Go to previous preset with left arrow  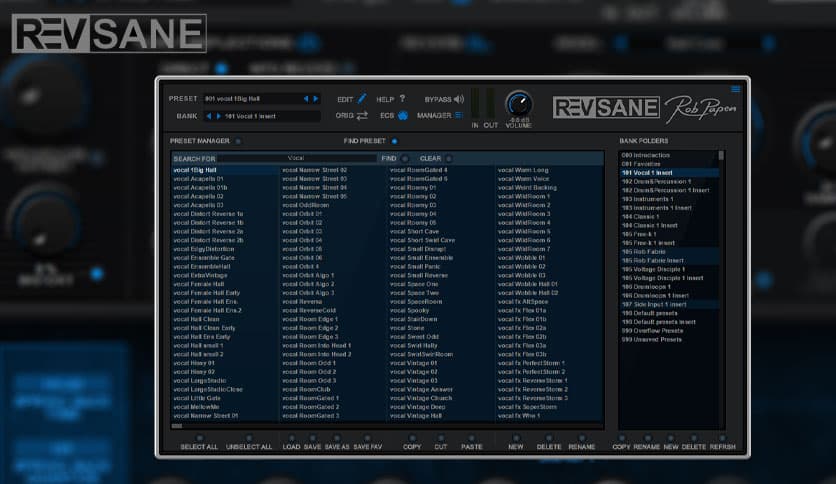point(306,99)
